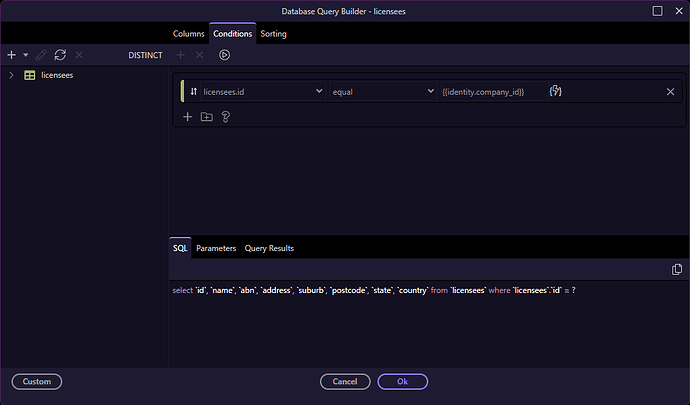The image size is (690, 405).
Task: Select the licensees table icon
Action: 30,75
